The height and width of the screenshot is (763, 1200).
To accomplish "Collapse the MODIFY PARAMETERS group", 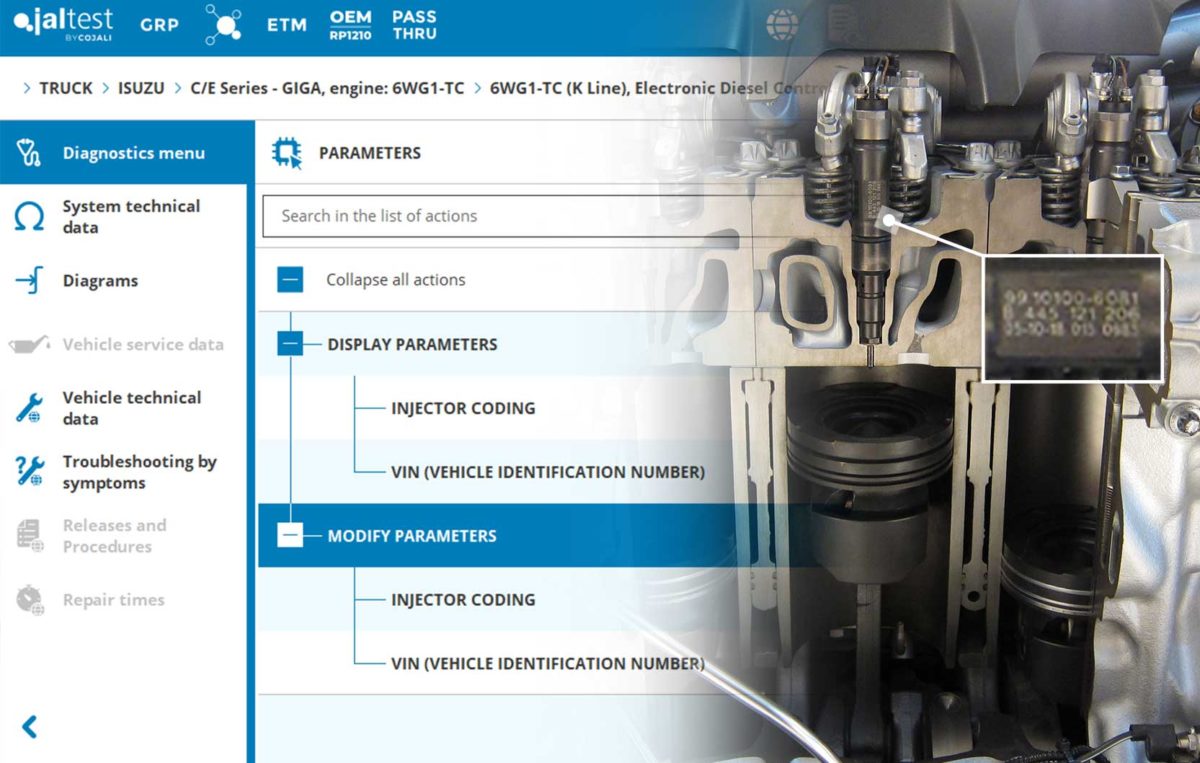I will point(290,536).
